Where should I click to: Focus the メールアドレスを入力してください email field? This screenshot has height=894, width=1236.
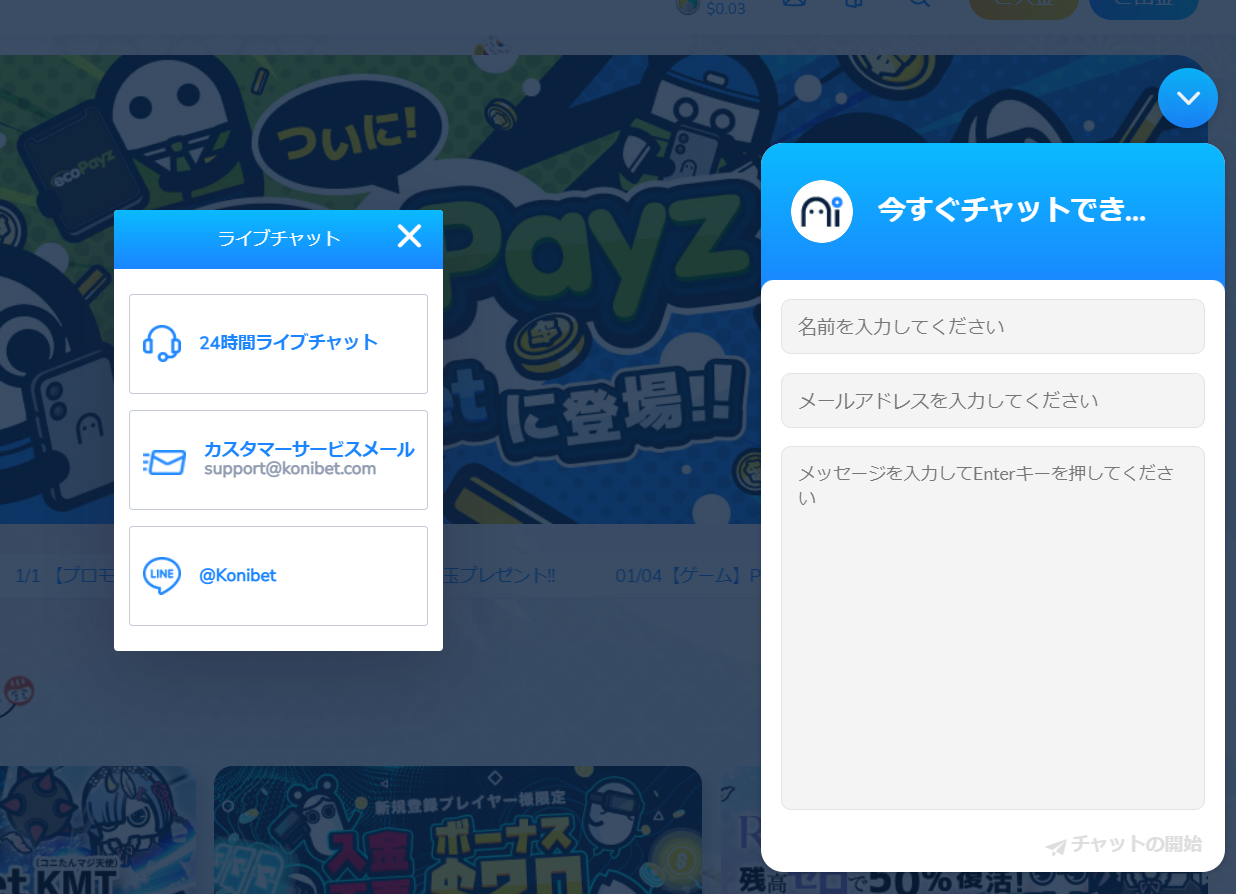click(992, 400)
